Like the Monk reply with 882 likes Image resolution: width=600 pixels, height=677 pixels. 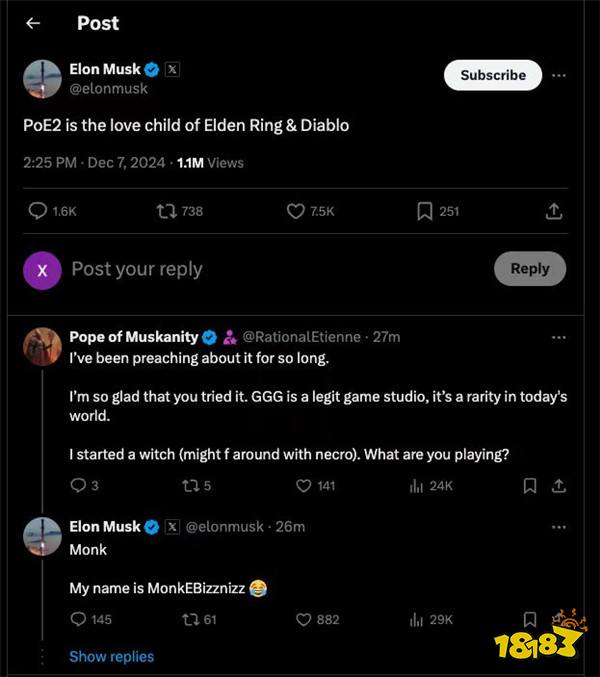click(318, 620)
